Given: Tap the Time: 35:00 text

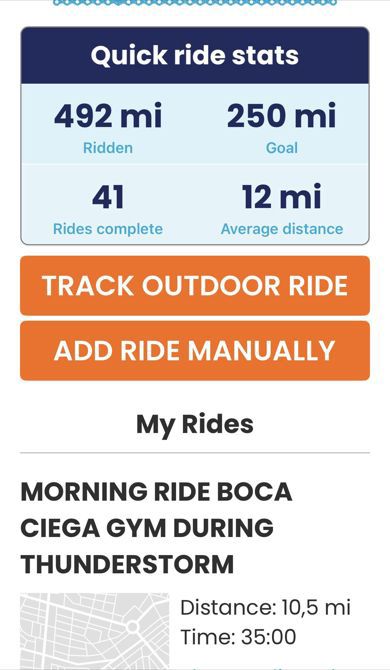Looking at the screenshot, I should 238,637.
